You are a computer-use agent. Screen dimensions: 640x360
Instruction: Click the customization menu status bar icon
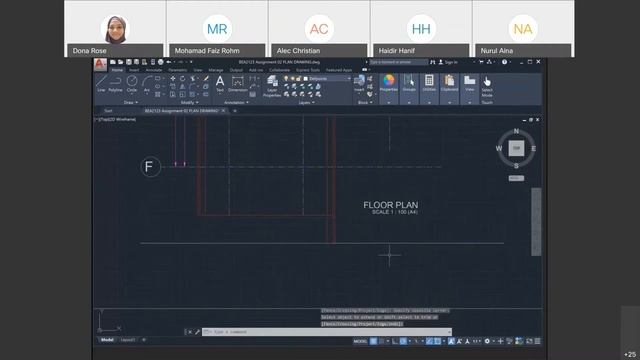tap(538, 341)
